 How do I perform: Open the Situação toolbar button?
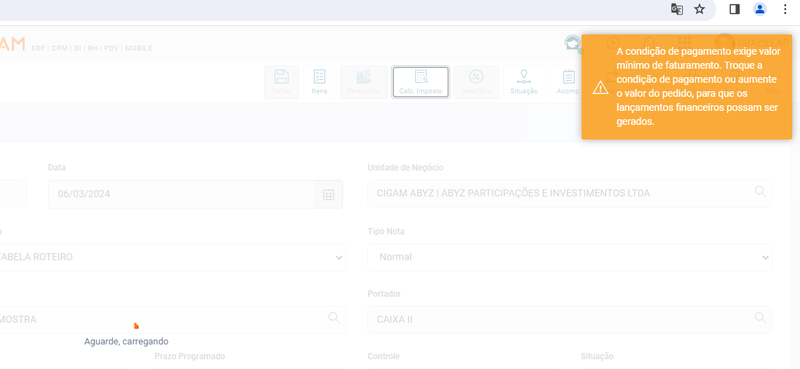tap(524, 82)
